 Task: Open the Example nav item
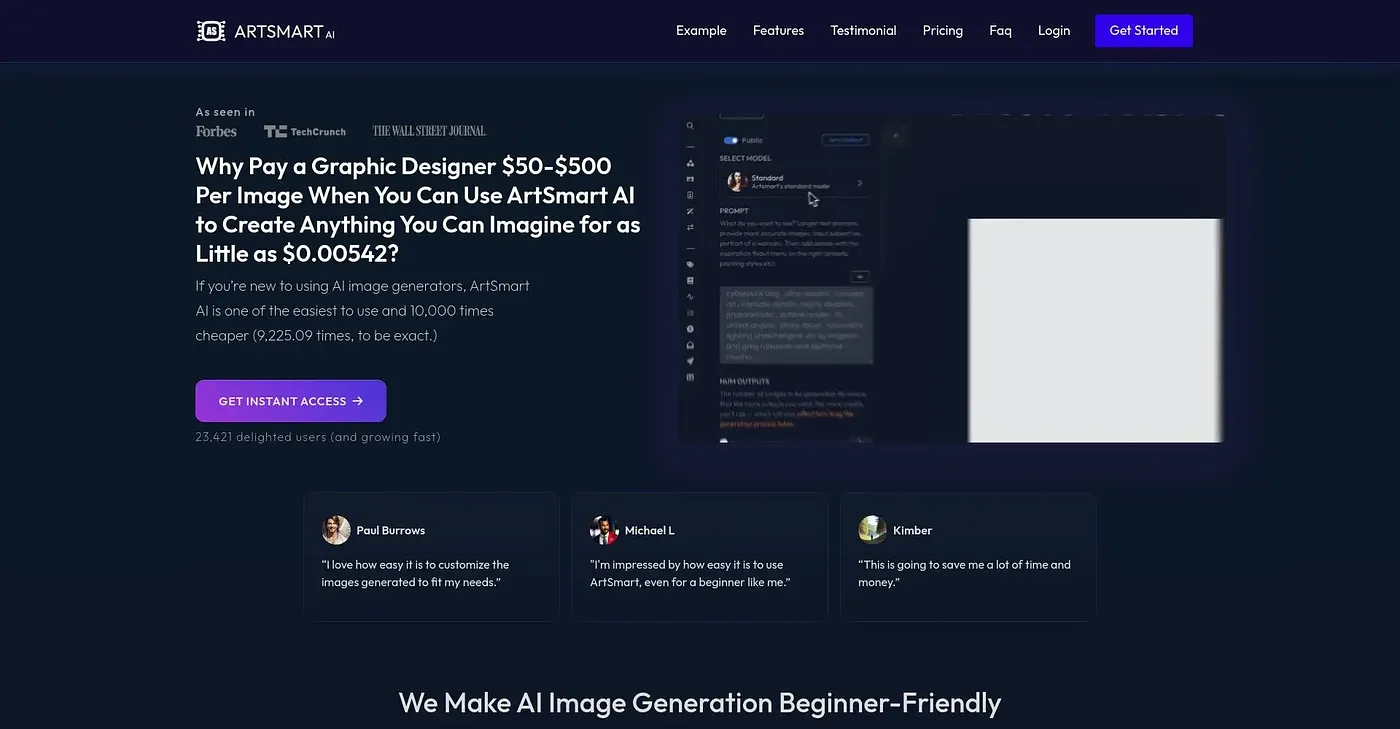(701, 31)
